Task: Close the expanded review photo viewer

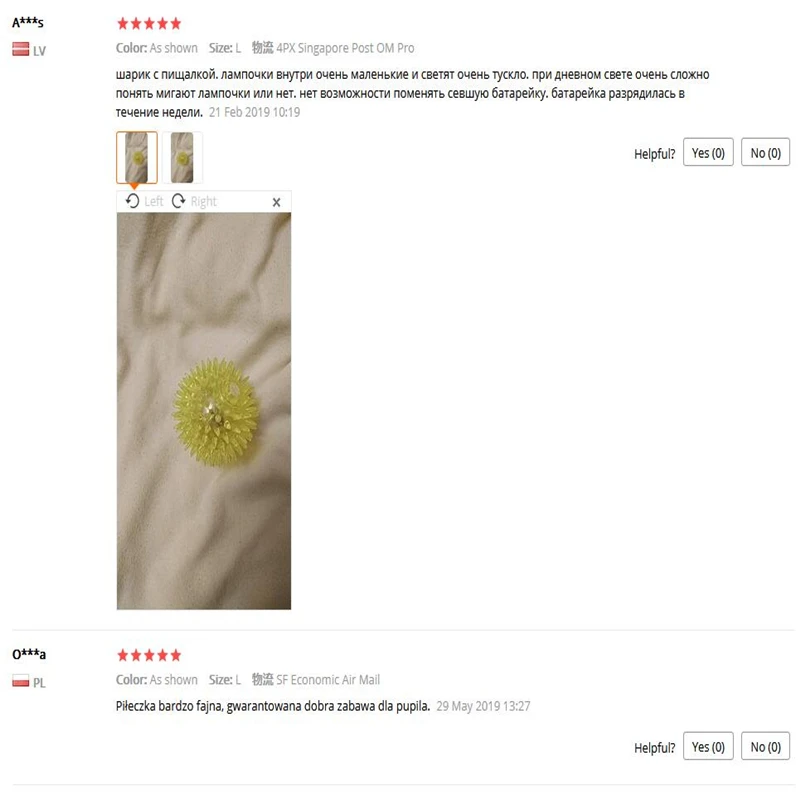Action: tap(277, 202)
